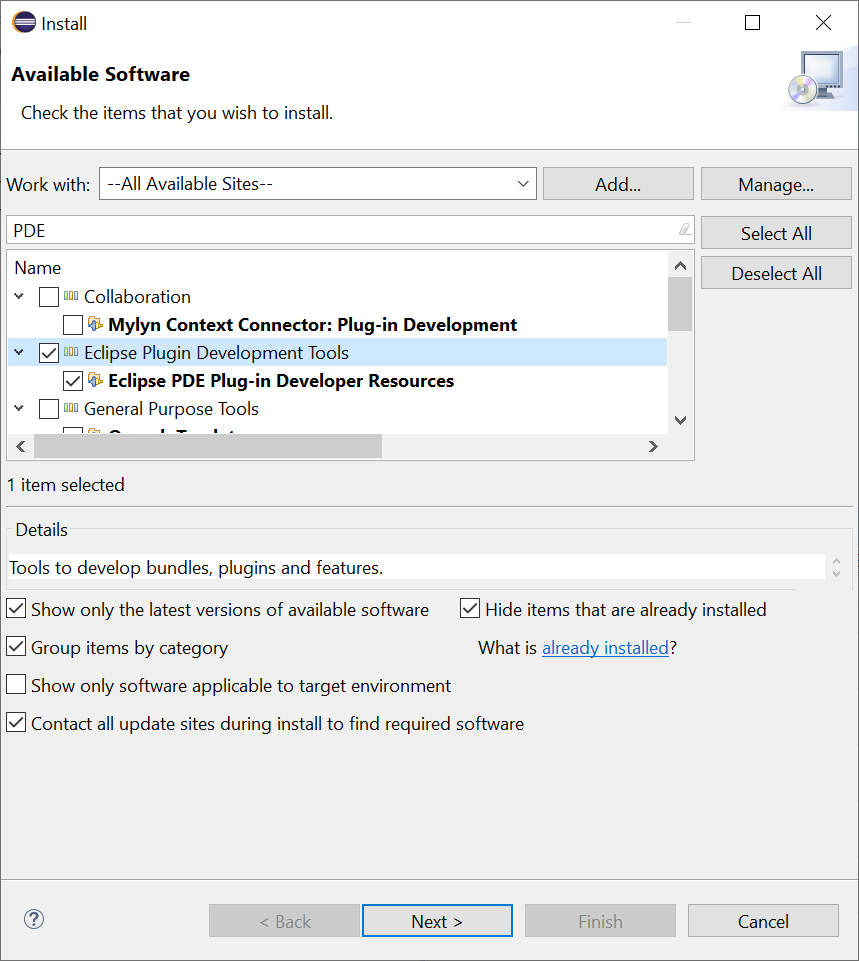Click the Details down stepper arrow
Viewport: 859px width, 961px height.
(x=836, y=574)
